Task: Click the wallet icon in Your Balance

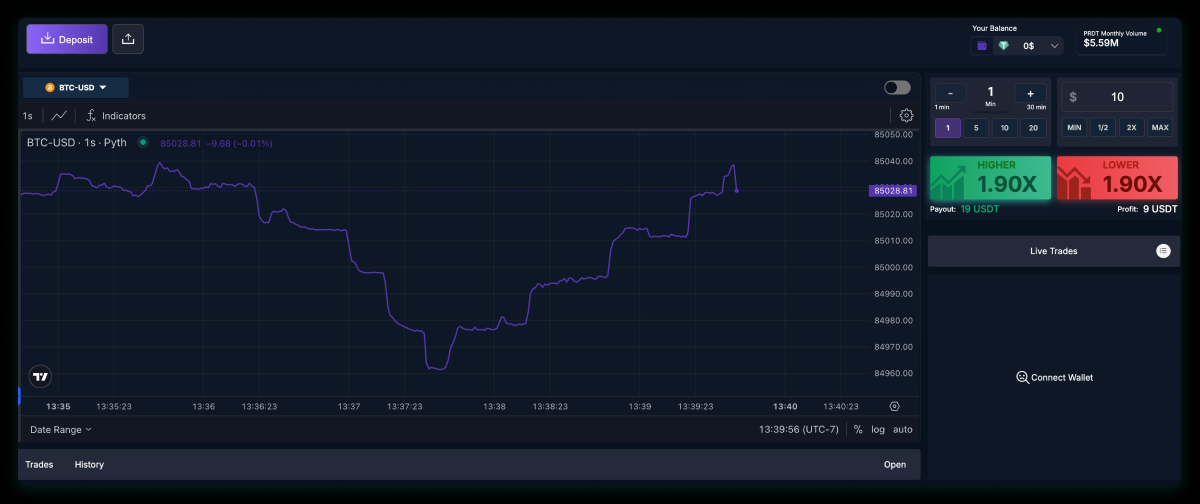Action: [x=982, y=45]
